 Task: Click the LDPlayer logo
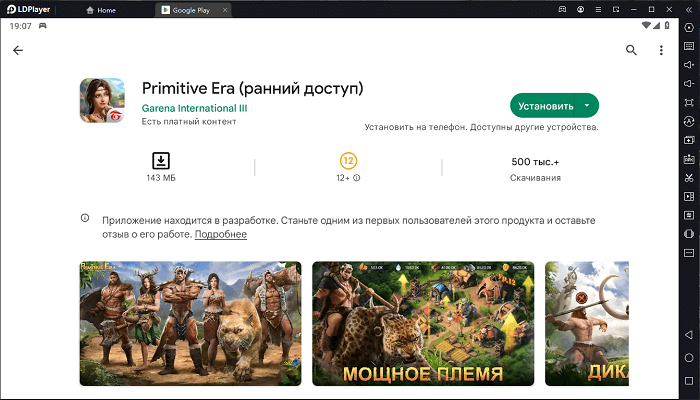point(28,9)
